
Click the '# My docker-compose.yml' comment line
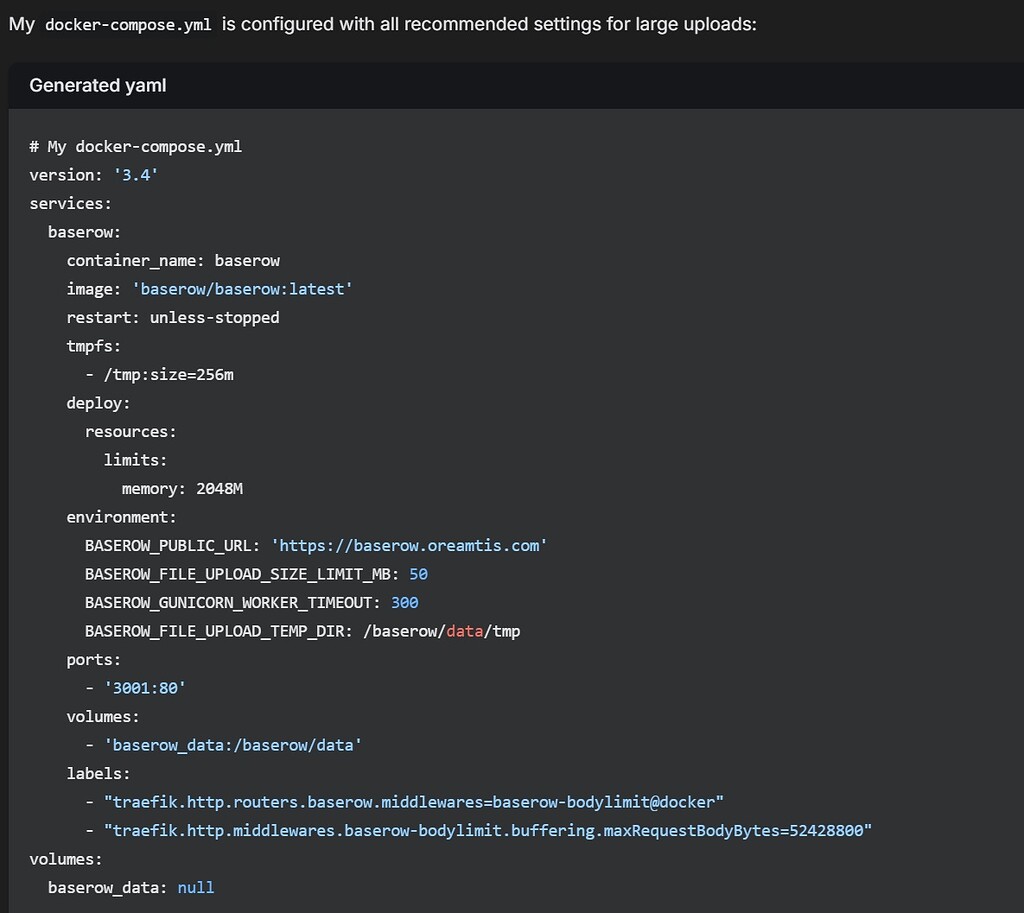(136, 147)
